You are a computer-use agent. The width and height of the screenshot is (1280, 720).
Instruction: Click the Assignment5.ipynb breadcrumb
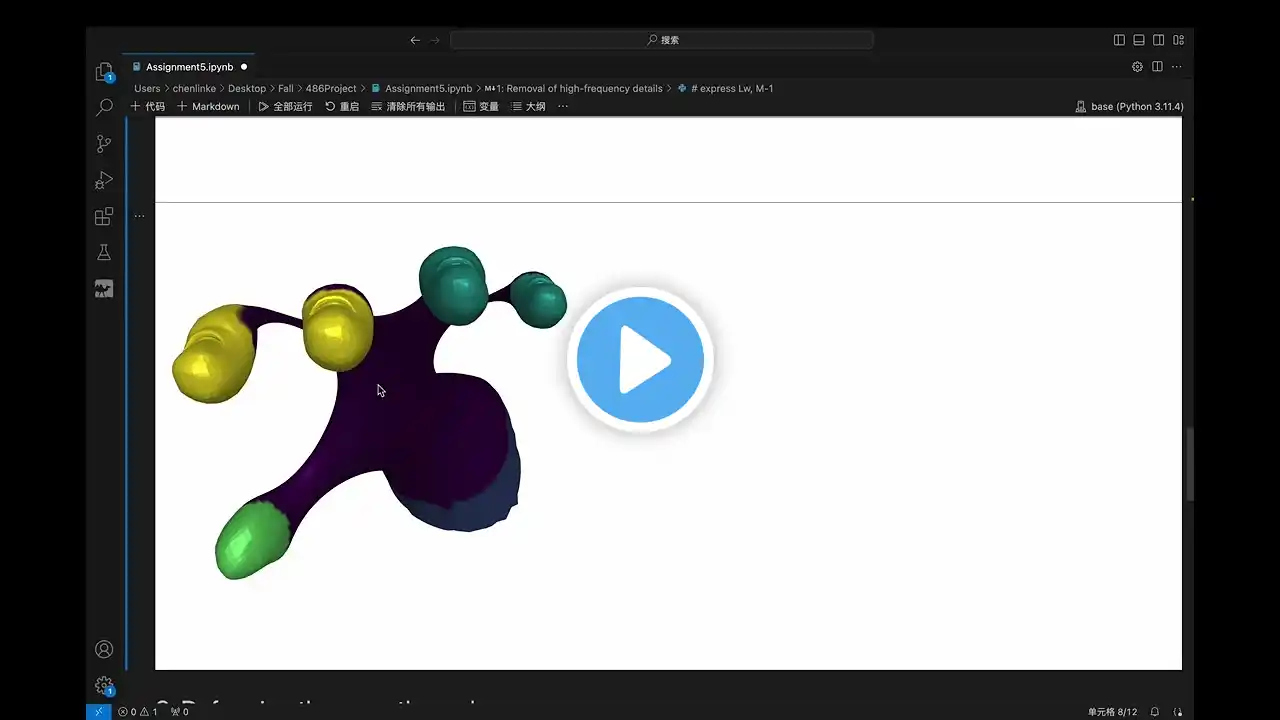421,88
